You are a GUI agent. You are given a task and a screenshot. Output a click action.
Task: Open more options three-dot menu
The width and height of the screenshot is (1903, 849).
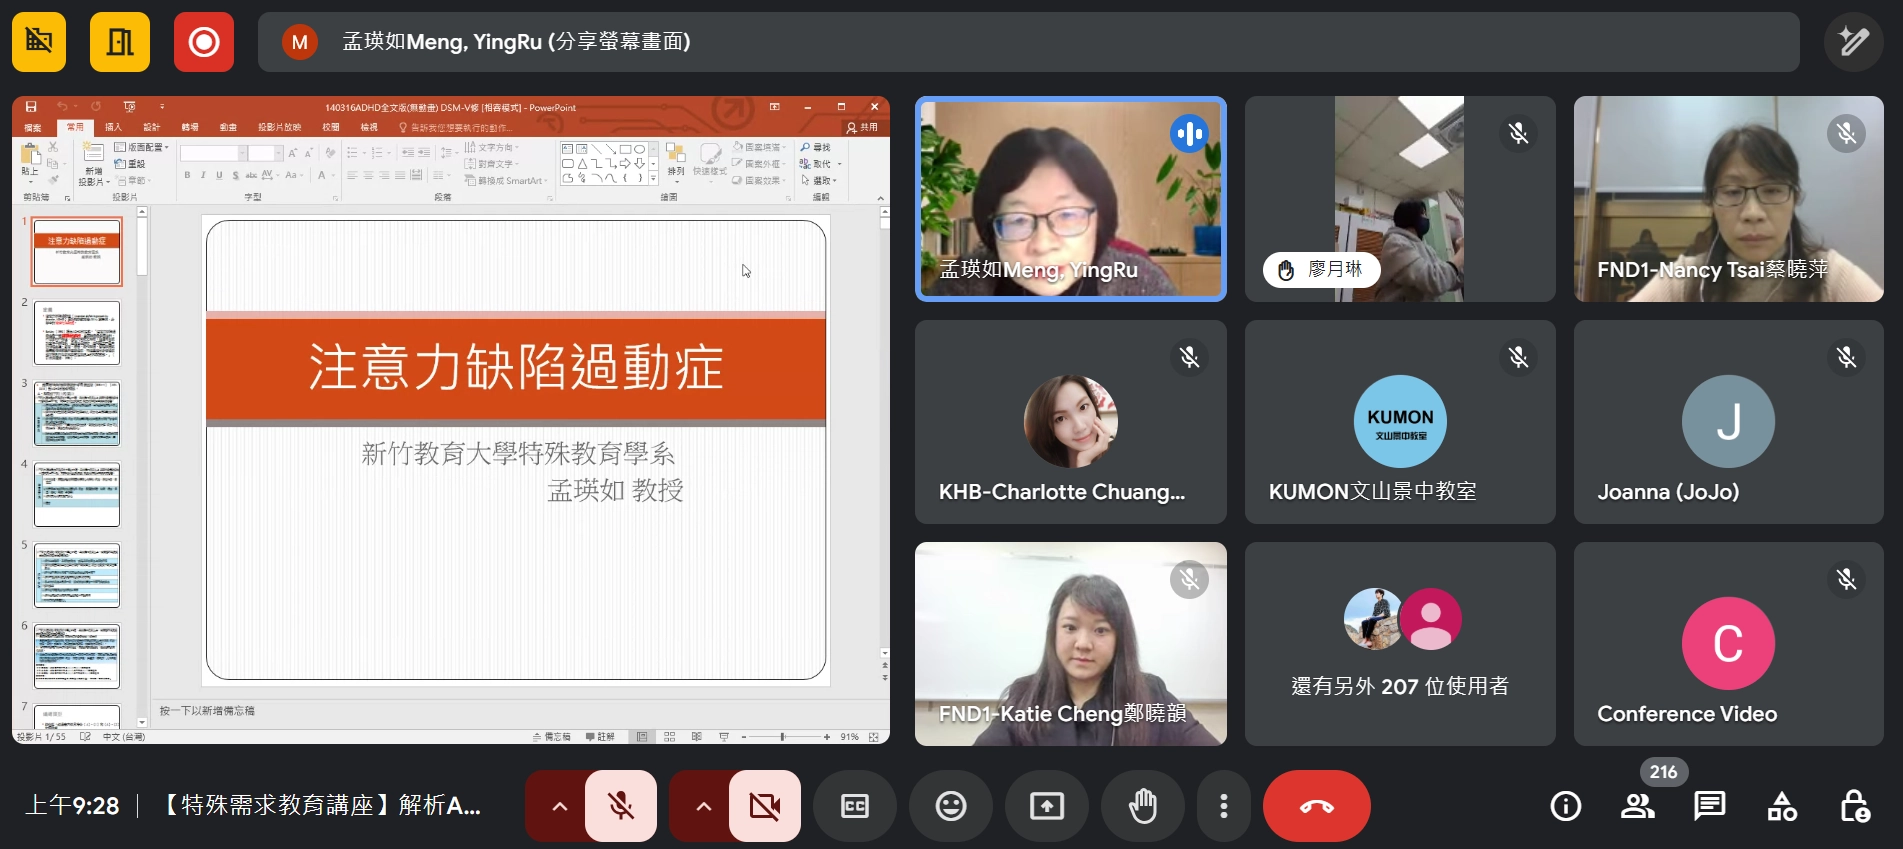click(1223, 806)
